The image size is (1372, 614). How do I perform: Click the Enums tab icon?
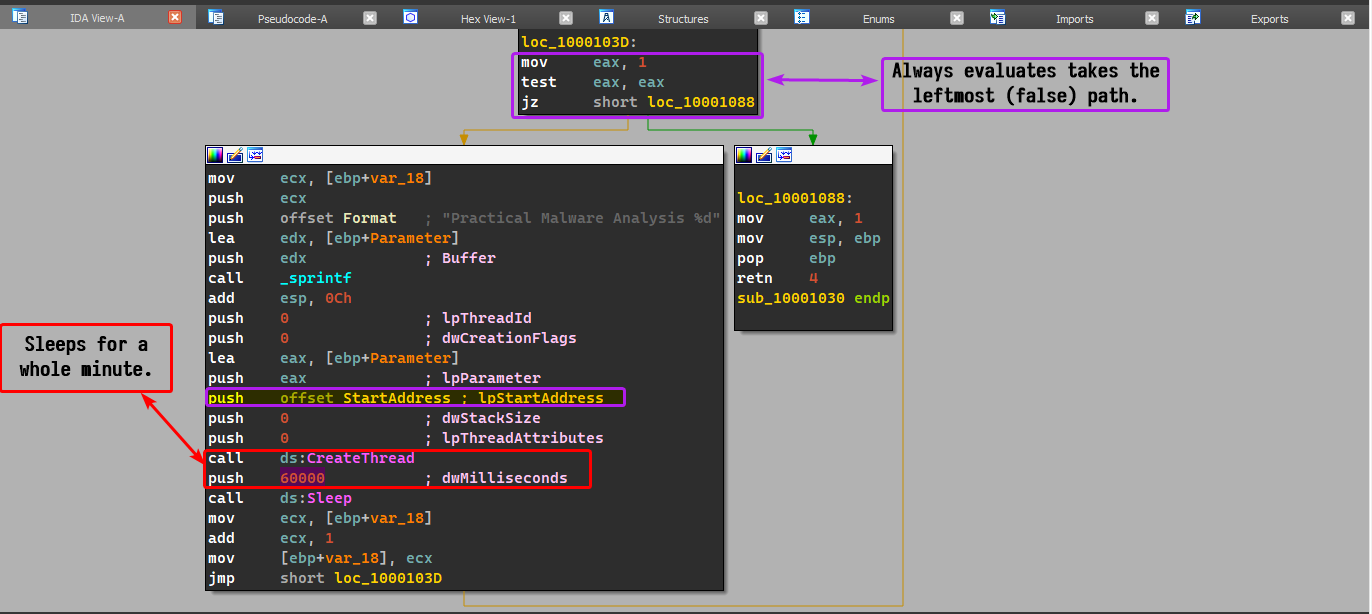pyautogui.click(x=801, y=17)
